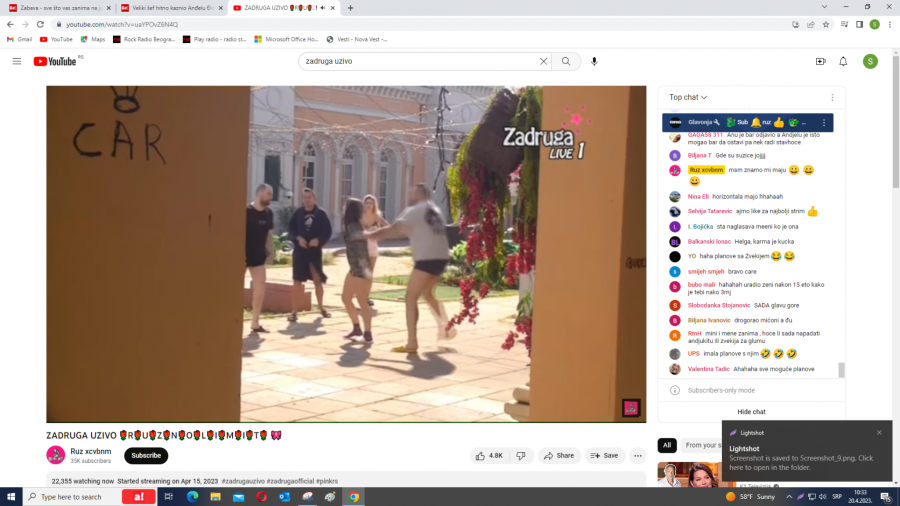Screen dimensions: 900x506
Task: Subscribe to Ruz xcvbnm channel
Action: (x=146, y=455)
